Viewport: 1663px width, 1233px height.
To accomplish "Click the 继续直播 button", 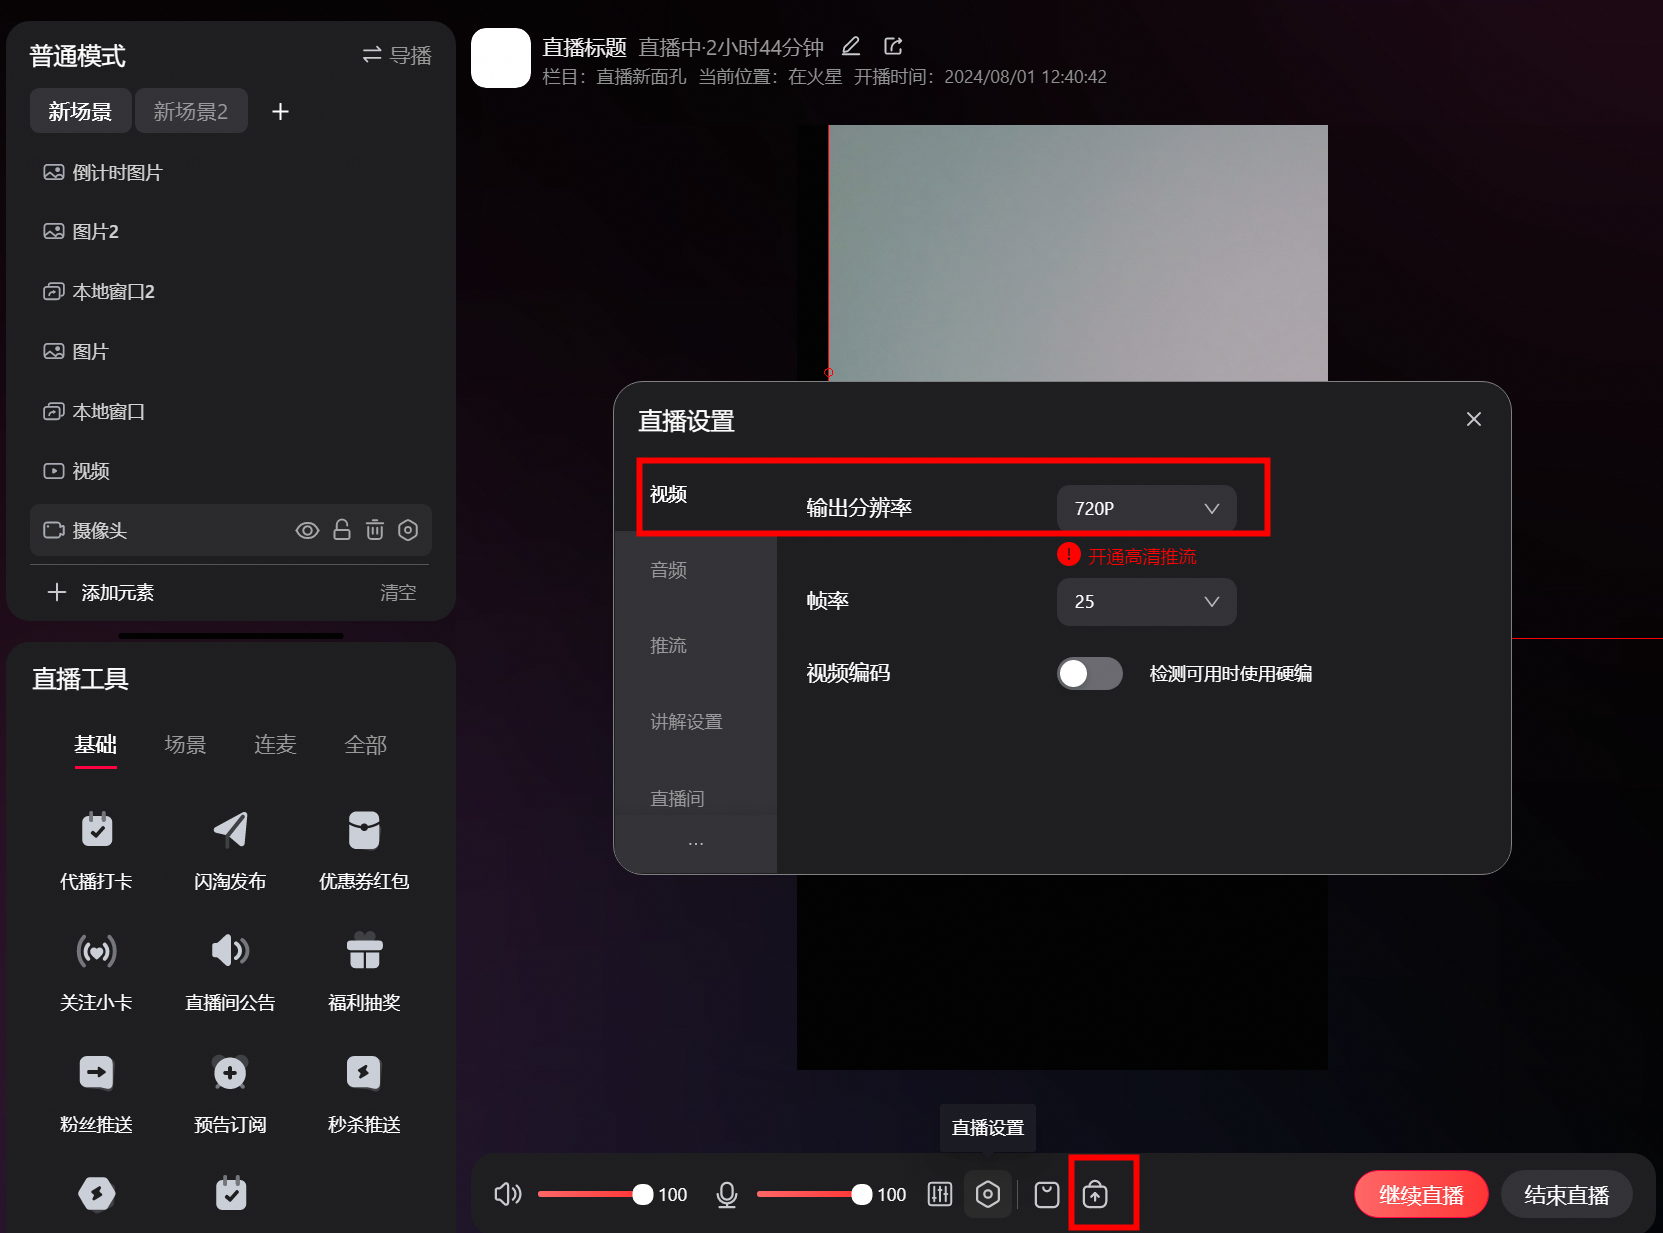I will (x=1421, y=1194).
